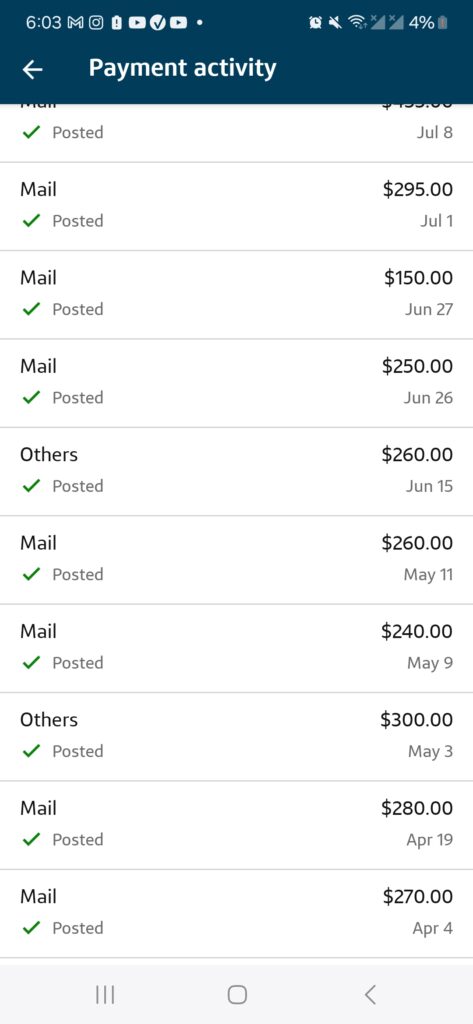Select the $250.00 Mail payment Jun 26
Screen dimensions: 473x1024
coord(236,383)
